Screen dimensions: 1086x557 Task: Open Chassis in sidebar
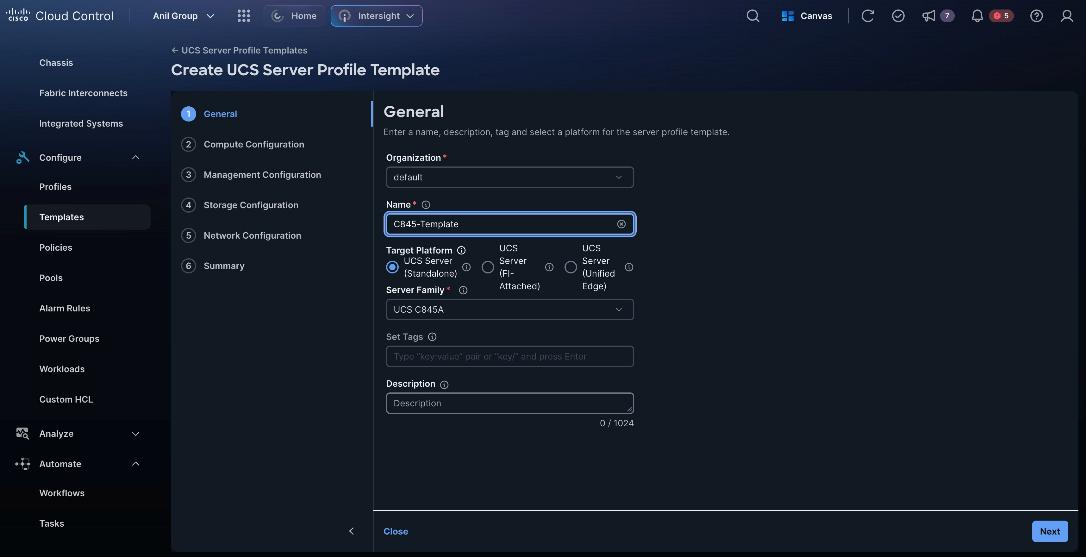click(x=56, y=63)
